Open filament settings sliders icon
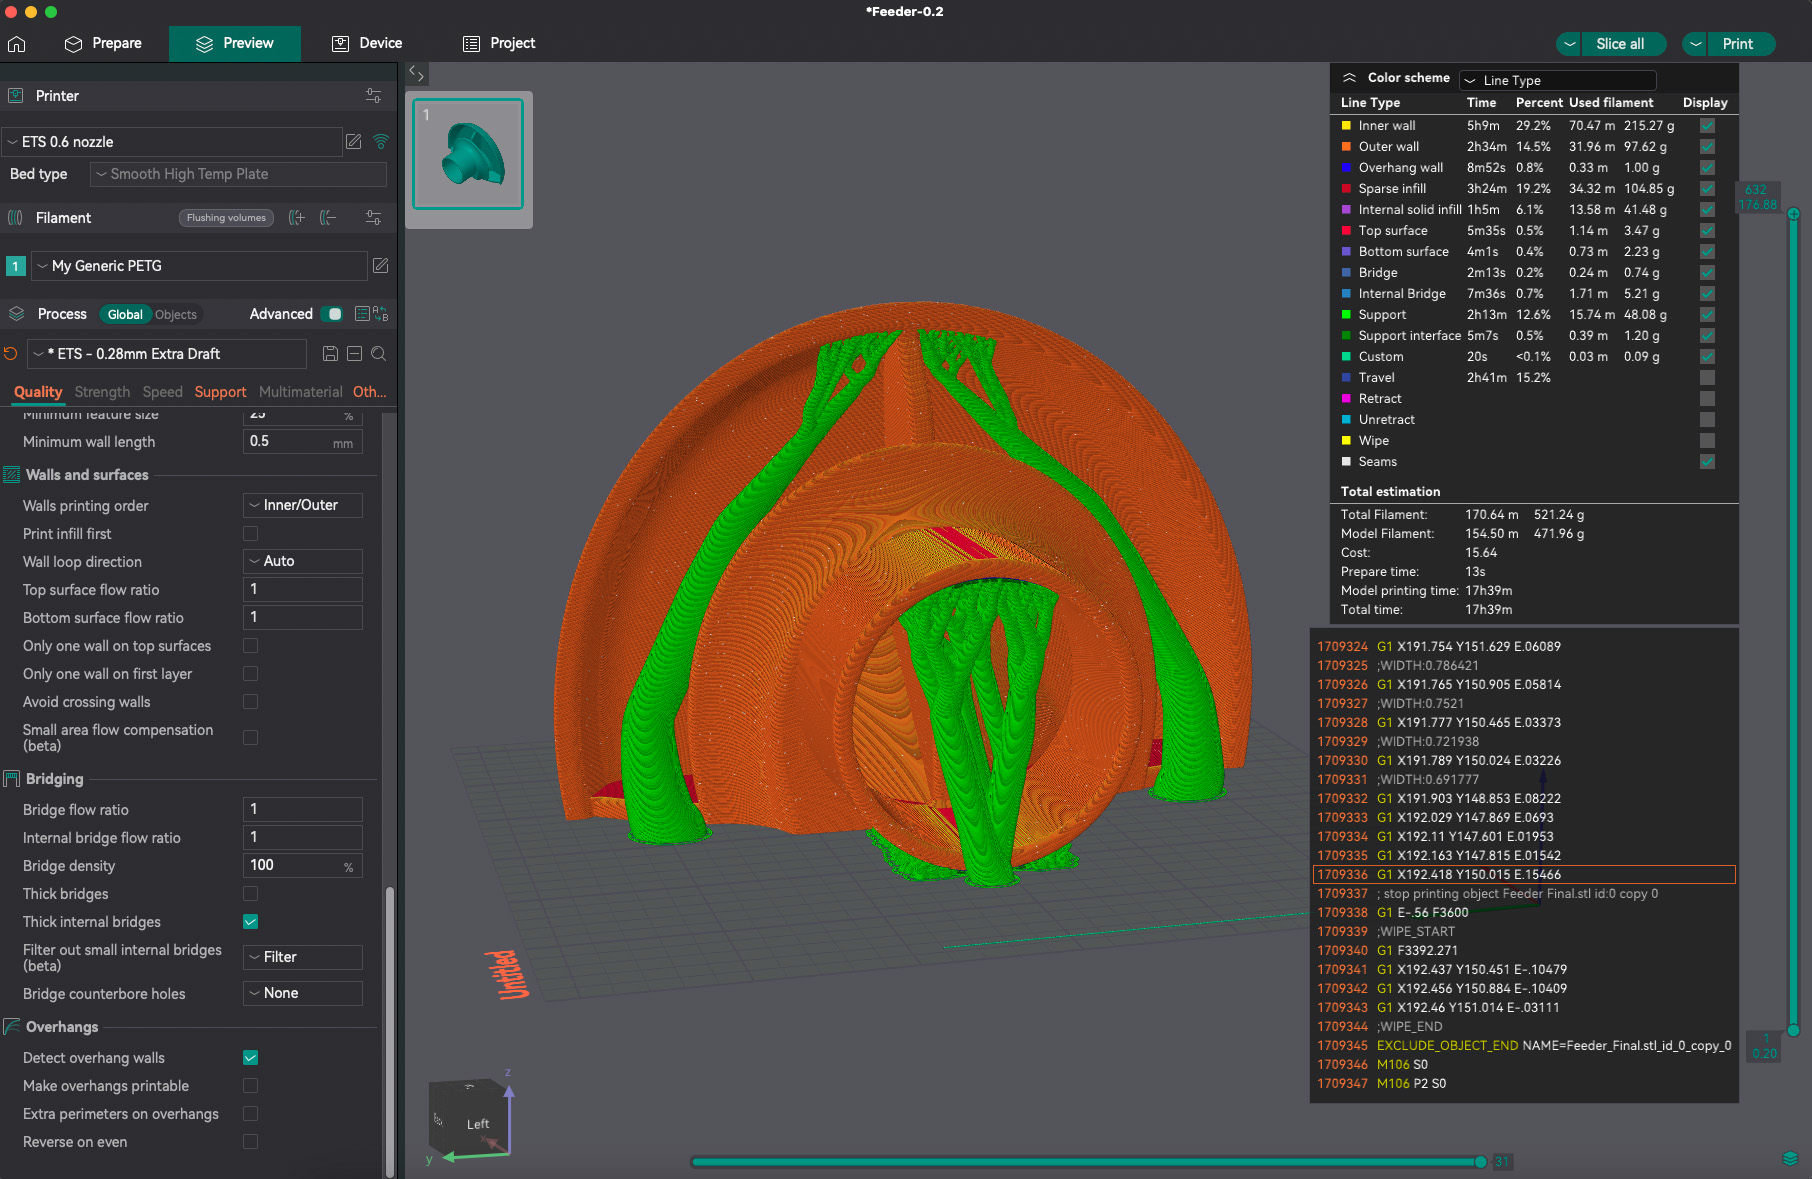Screen dimensions: 1812x1179 (x=373, y=218)
